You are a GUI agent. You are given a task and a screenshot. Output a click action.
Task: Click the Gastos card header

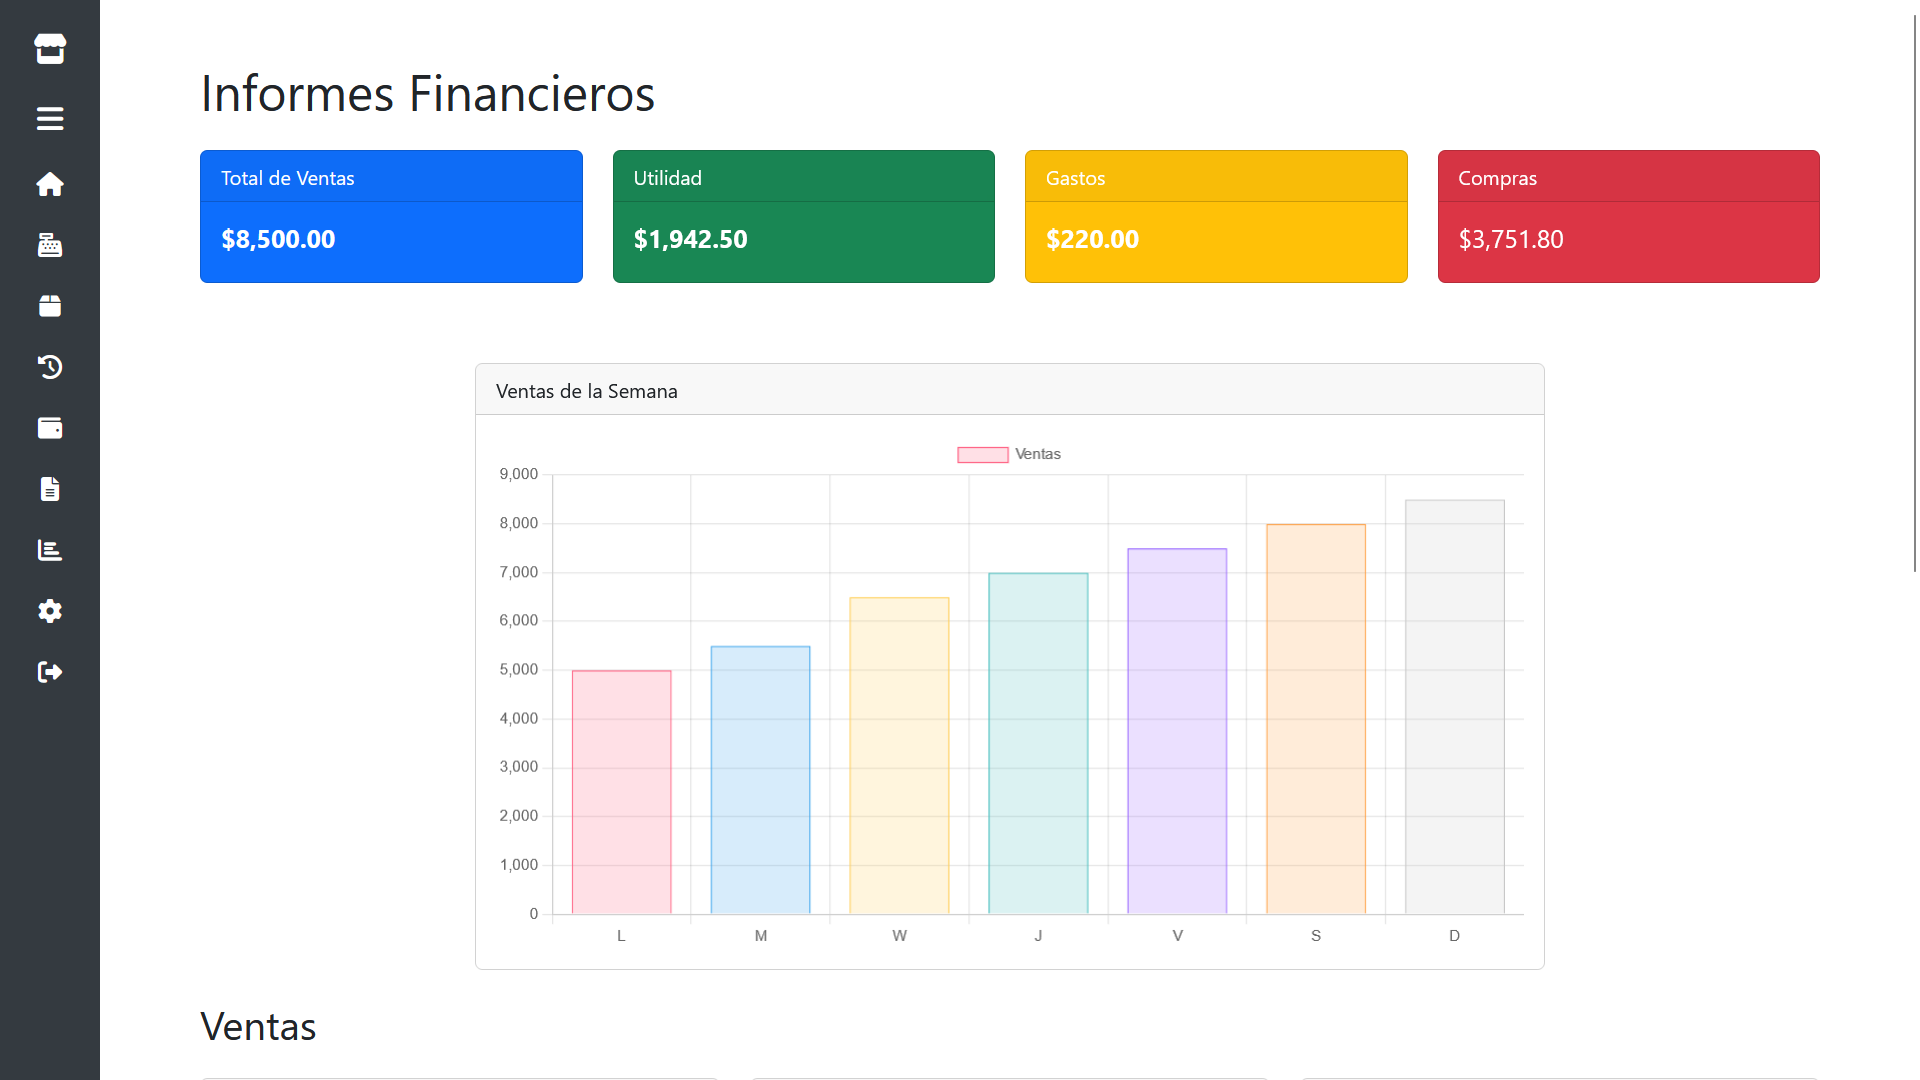coord(1216,177)
